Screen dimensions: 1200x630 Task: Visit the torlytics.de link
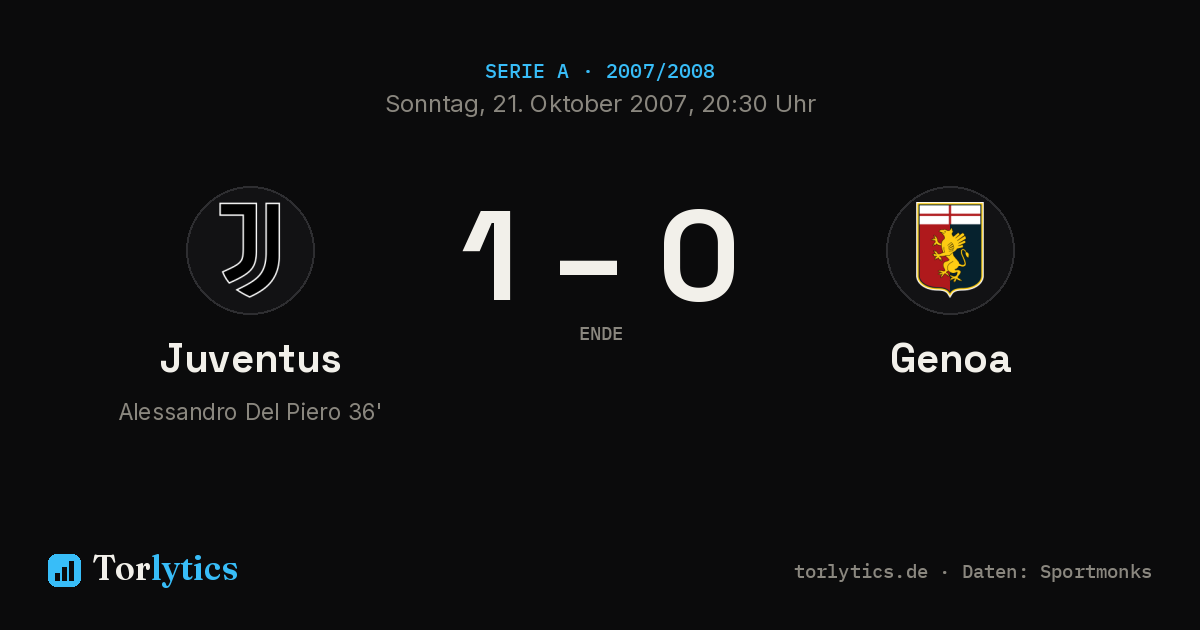point(861,572)
